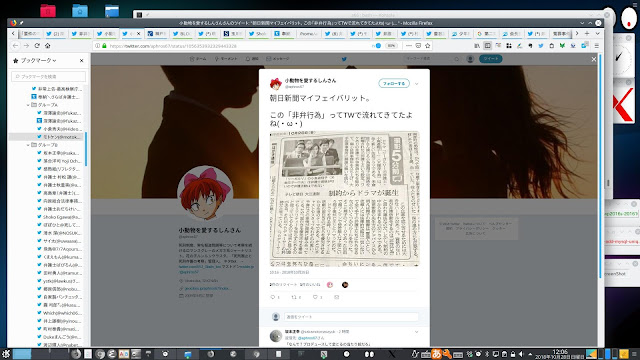Click the reply icon under the tweet

[273, 297]
